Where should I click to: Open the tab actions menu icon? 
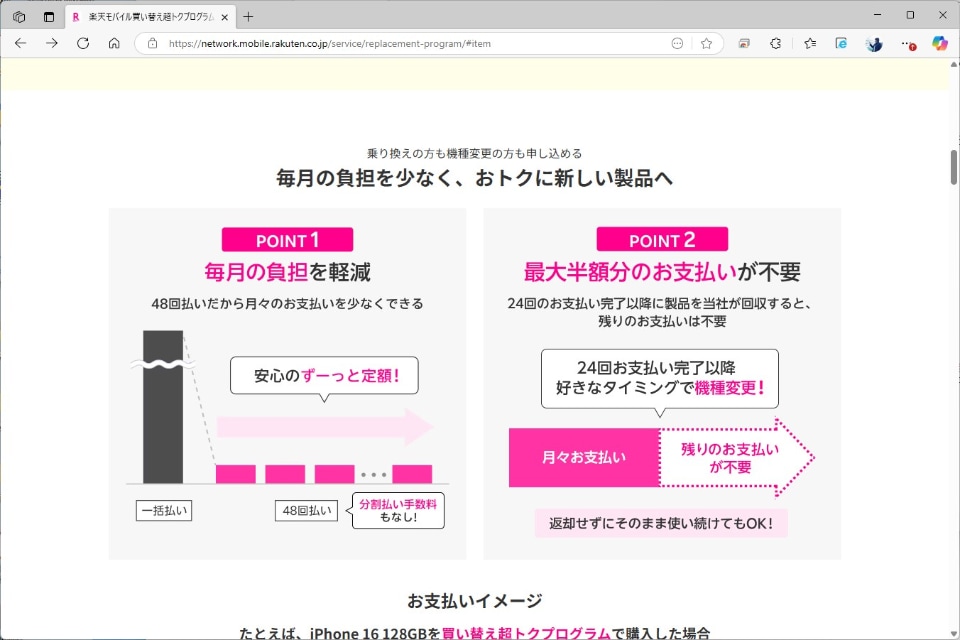pyautogui.click(x=49, y=17)
